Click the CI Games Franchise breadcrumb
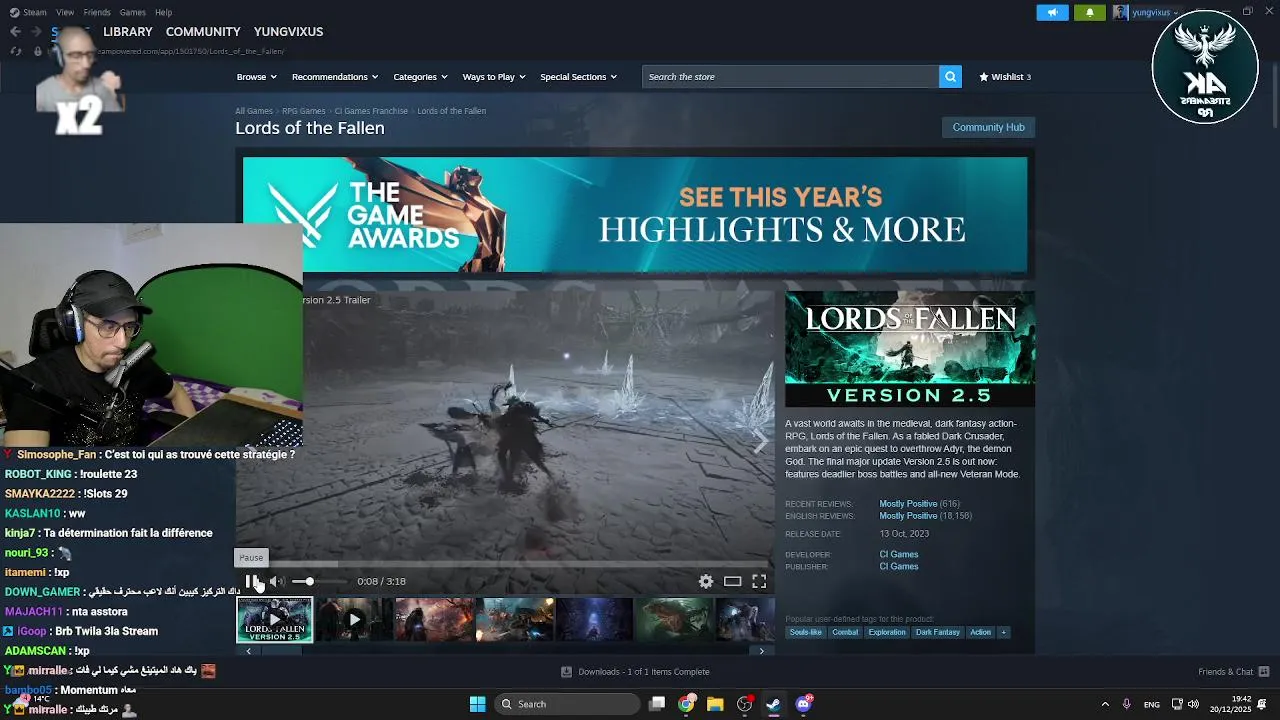Screen dimensions: 1280x720 click(x=371, y=111)
